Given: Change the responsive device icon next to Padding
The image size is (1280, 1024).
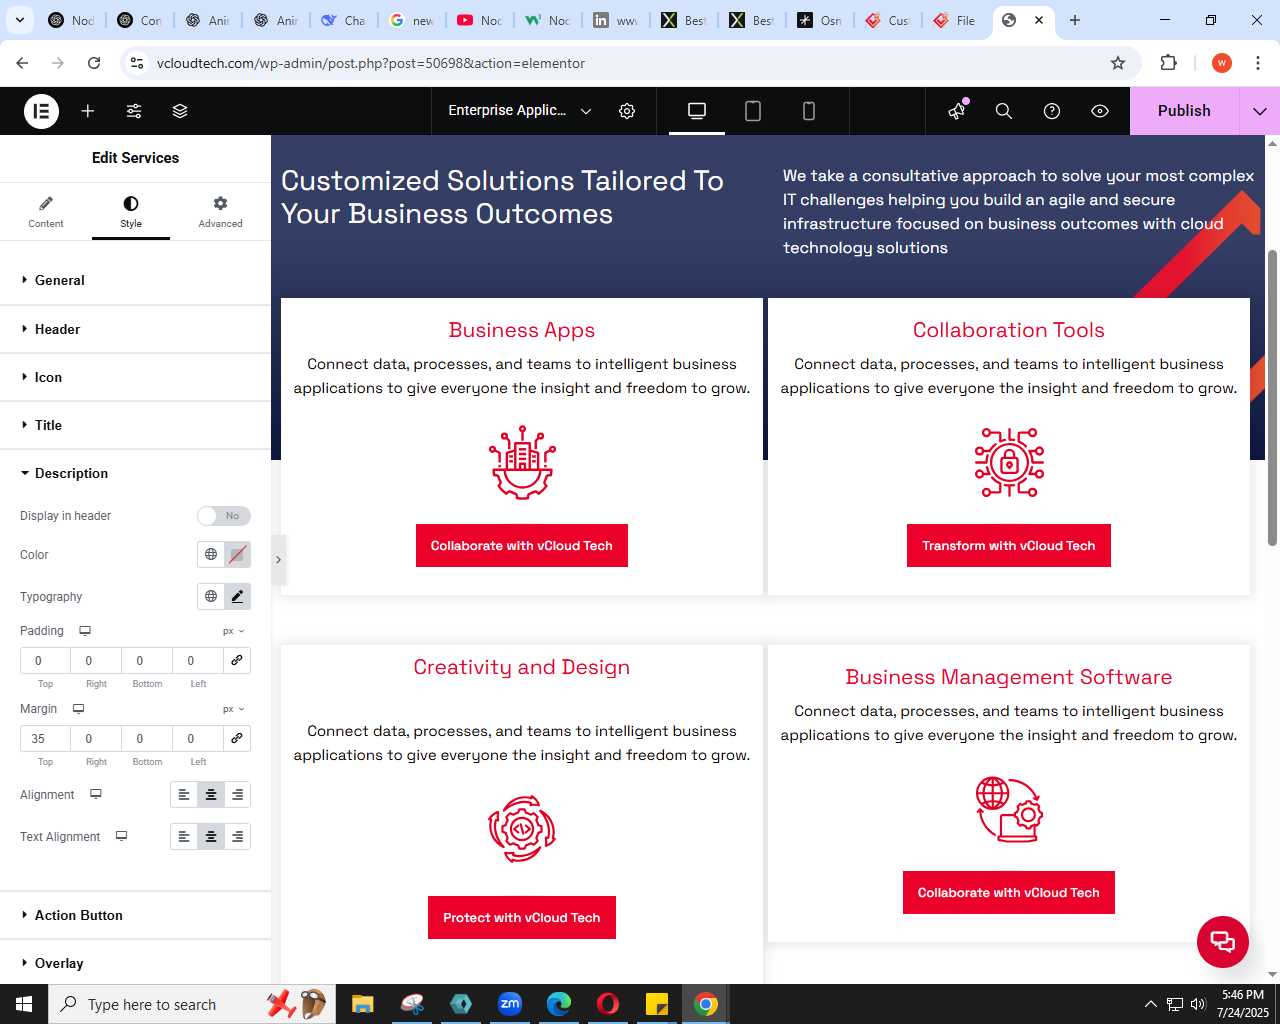Looking at the screenshot, I should click(x=85, y=631).
